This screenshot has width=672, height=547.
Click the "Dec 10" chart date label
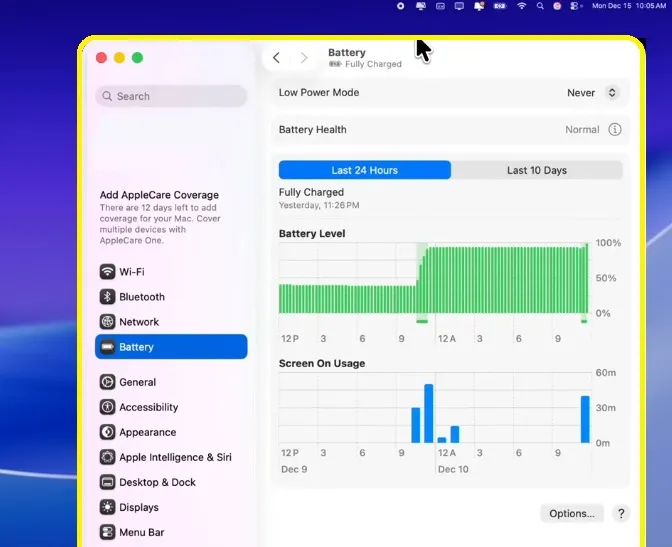coord(453,469)
